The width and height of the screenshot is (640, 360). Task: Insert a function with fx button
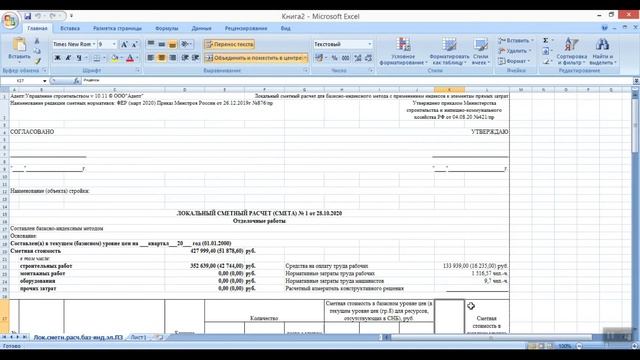click(x=76, y=81)
